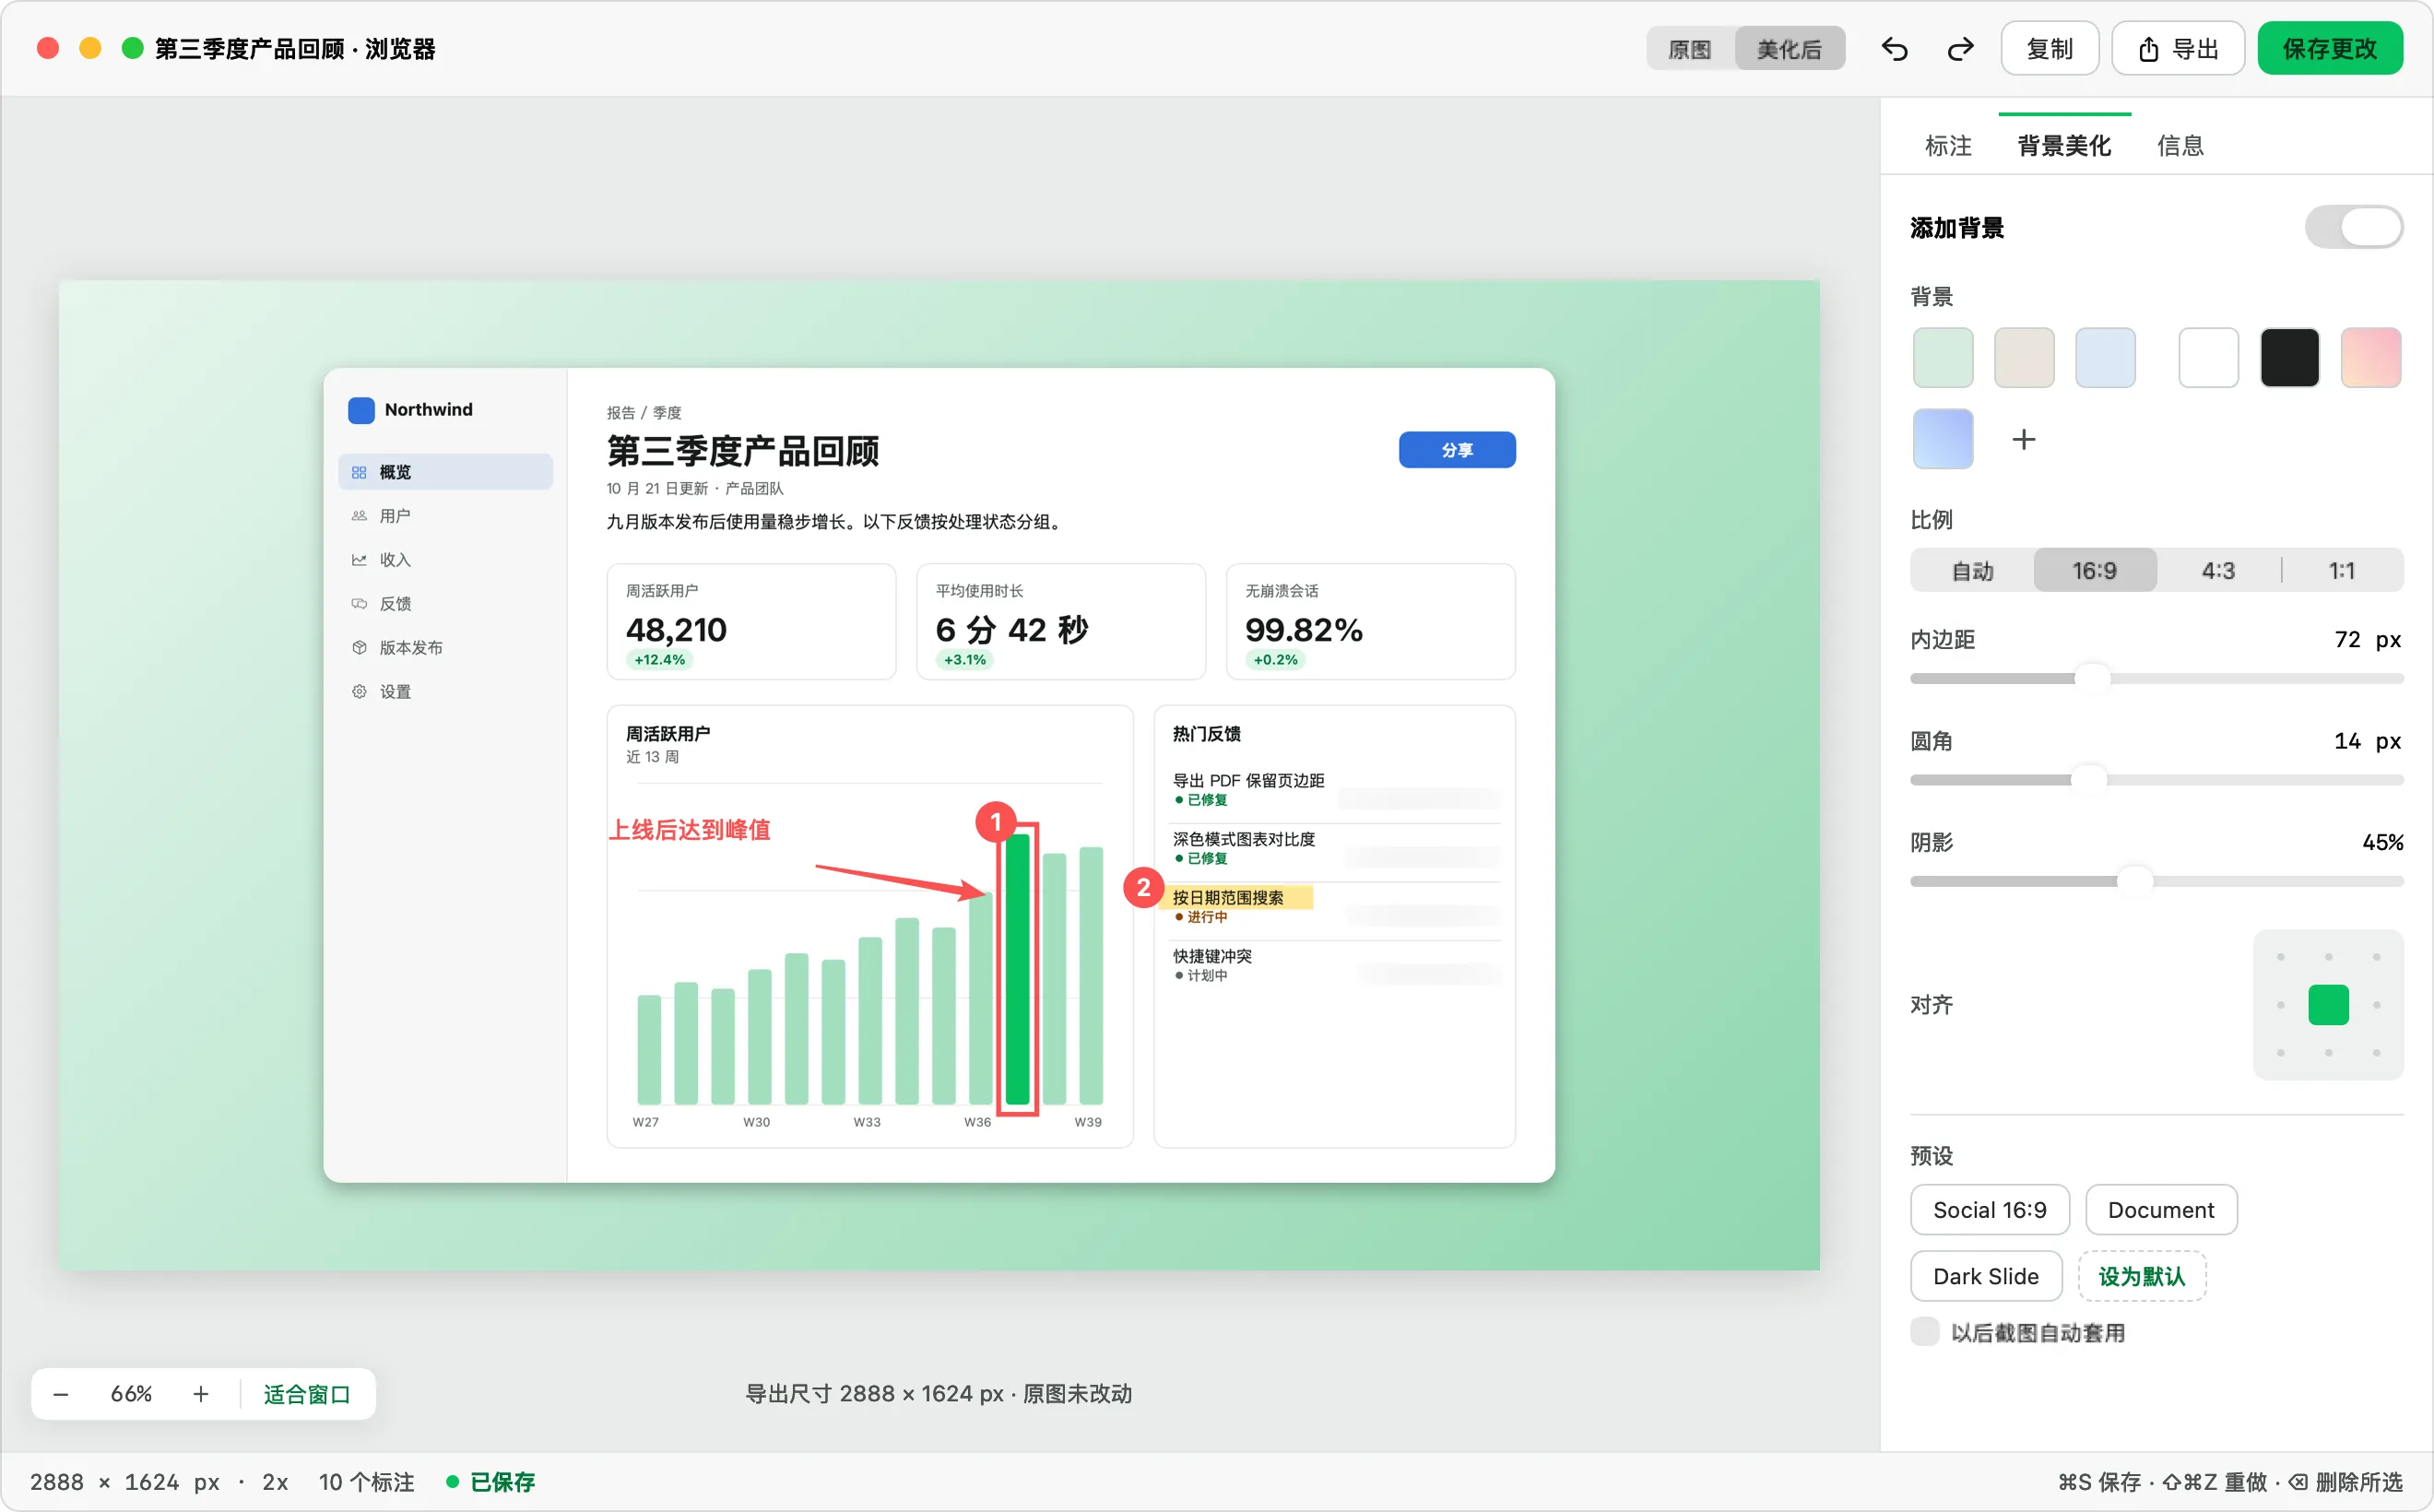Select the mint green background swatch
The width and height of the screenshot is (2434, 1512).
1942,357
